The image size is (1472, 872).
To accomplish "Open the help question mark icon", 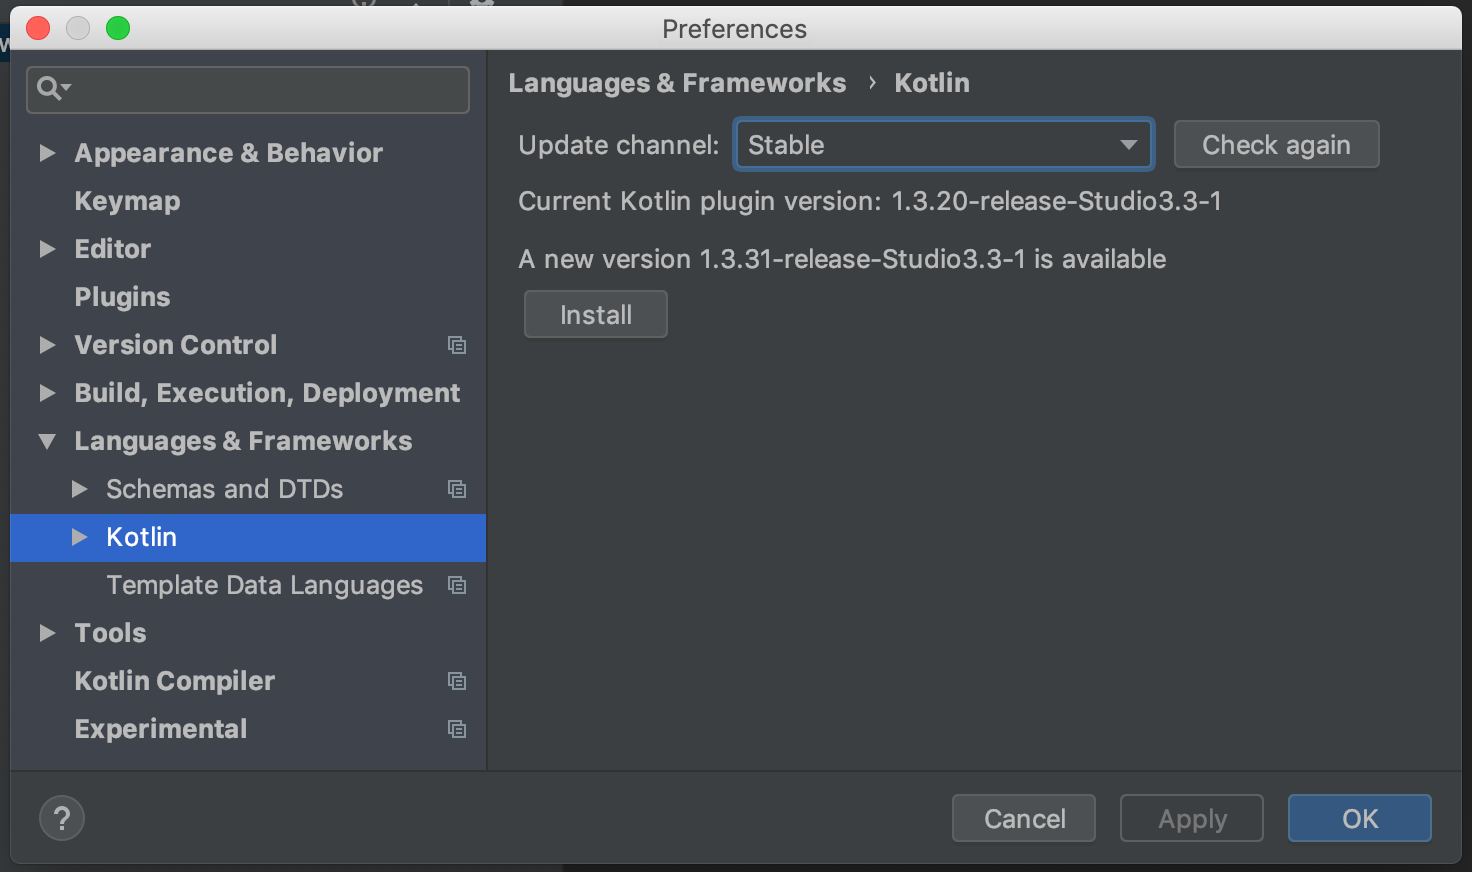I will 61,817.
